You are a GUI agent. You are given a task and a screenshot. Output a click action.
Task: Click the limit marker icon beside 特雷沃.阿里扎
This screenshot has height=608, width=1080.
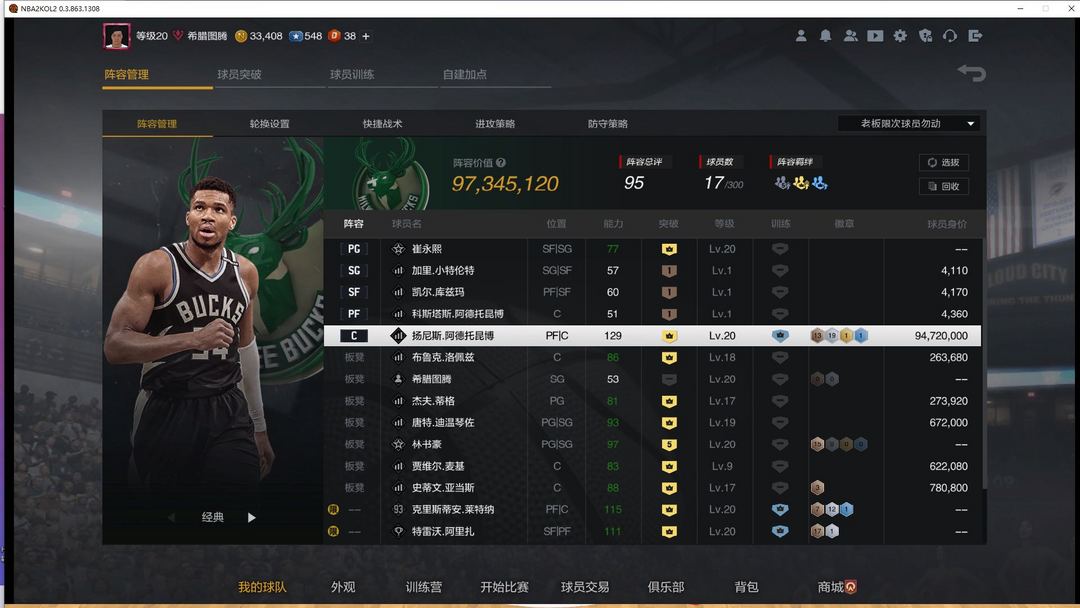(x=333, y=531)
